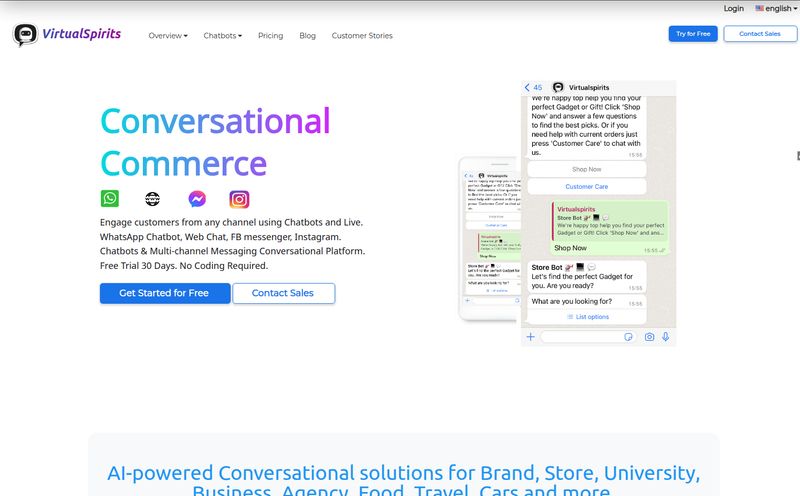Open the english language selector

click(x=776, y=8)
